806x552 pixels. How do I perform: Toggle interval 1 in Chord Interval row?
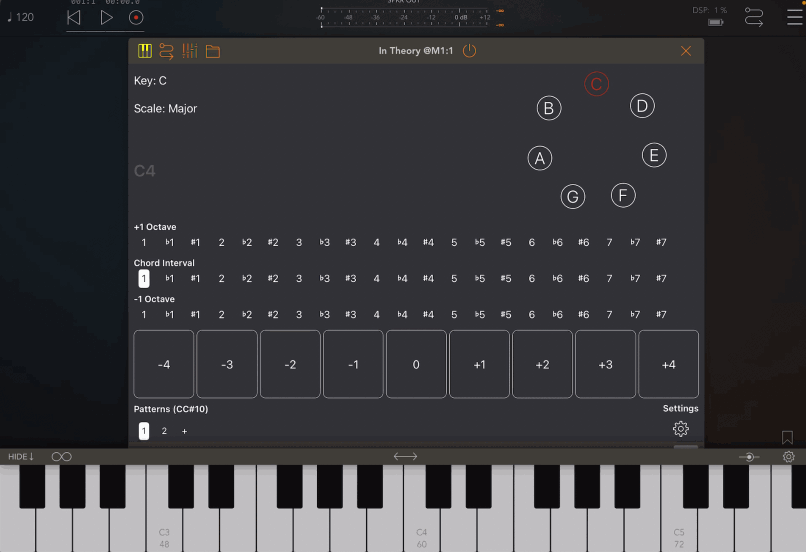(144, 279)
